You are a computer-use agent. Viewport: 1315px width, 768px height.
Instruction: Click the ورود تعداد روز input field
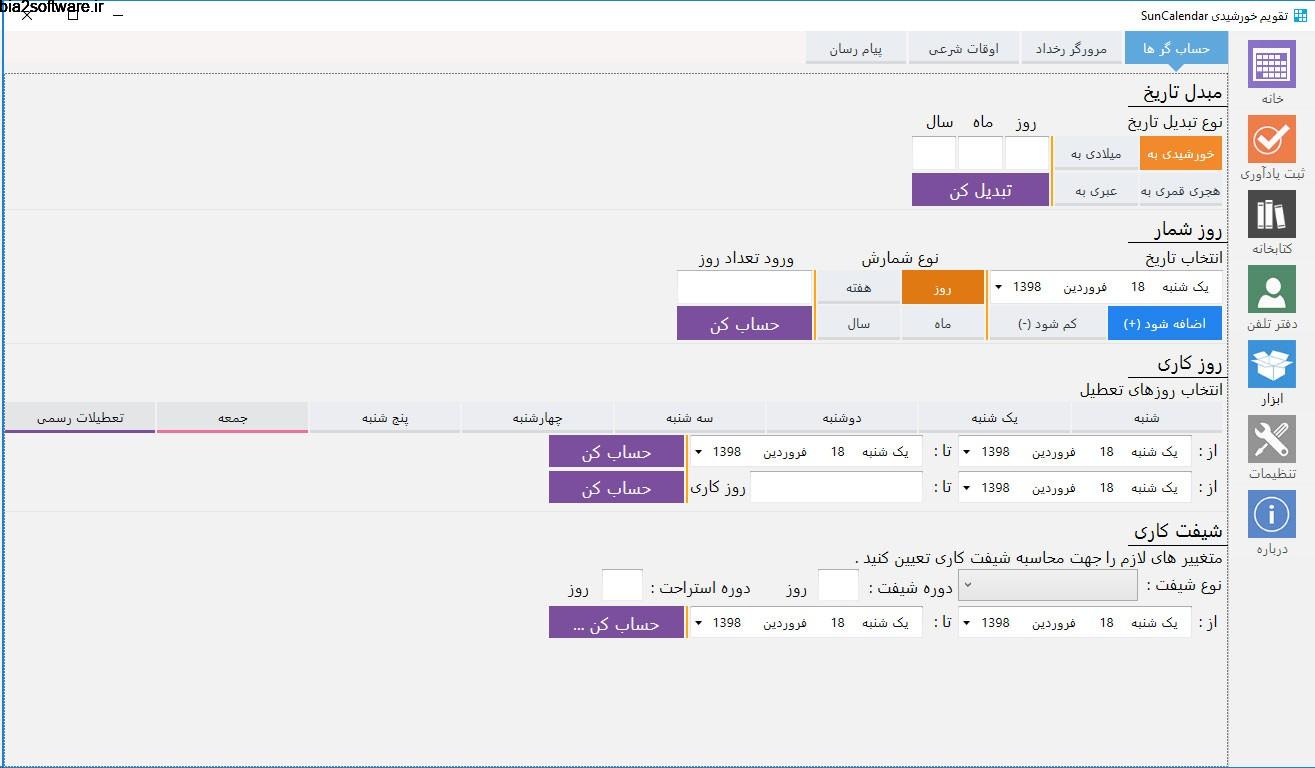744,288
